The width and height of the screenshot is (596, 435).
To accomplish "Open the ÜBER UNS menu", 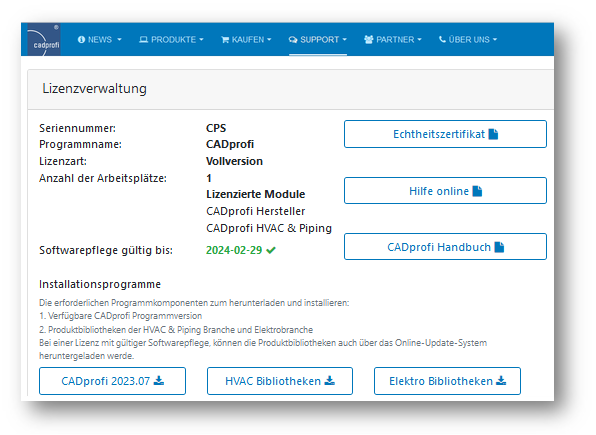I will click(x=468, y=40).
